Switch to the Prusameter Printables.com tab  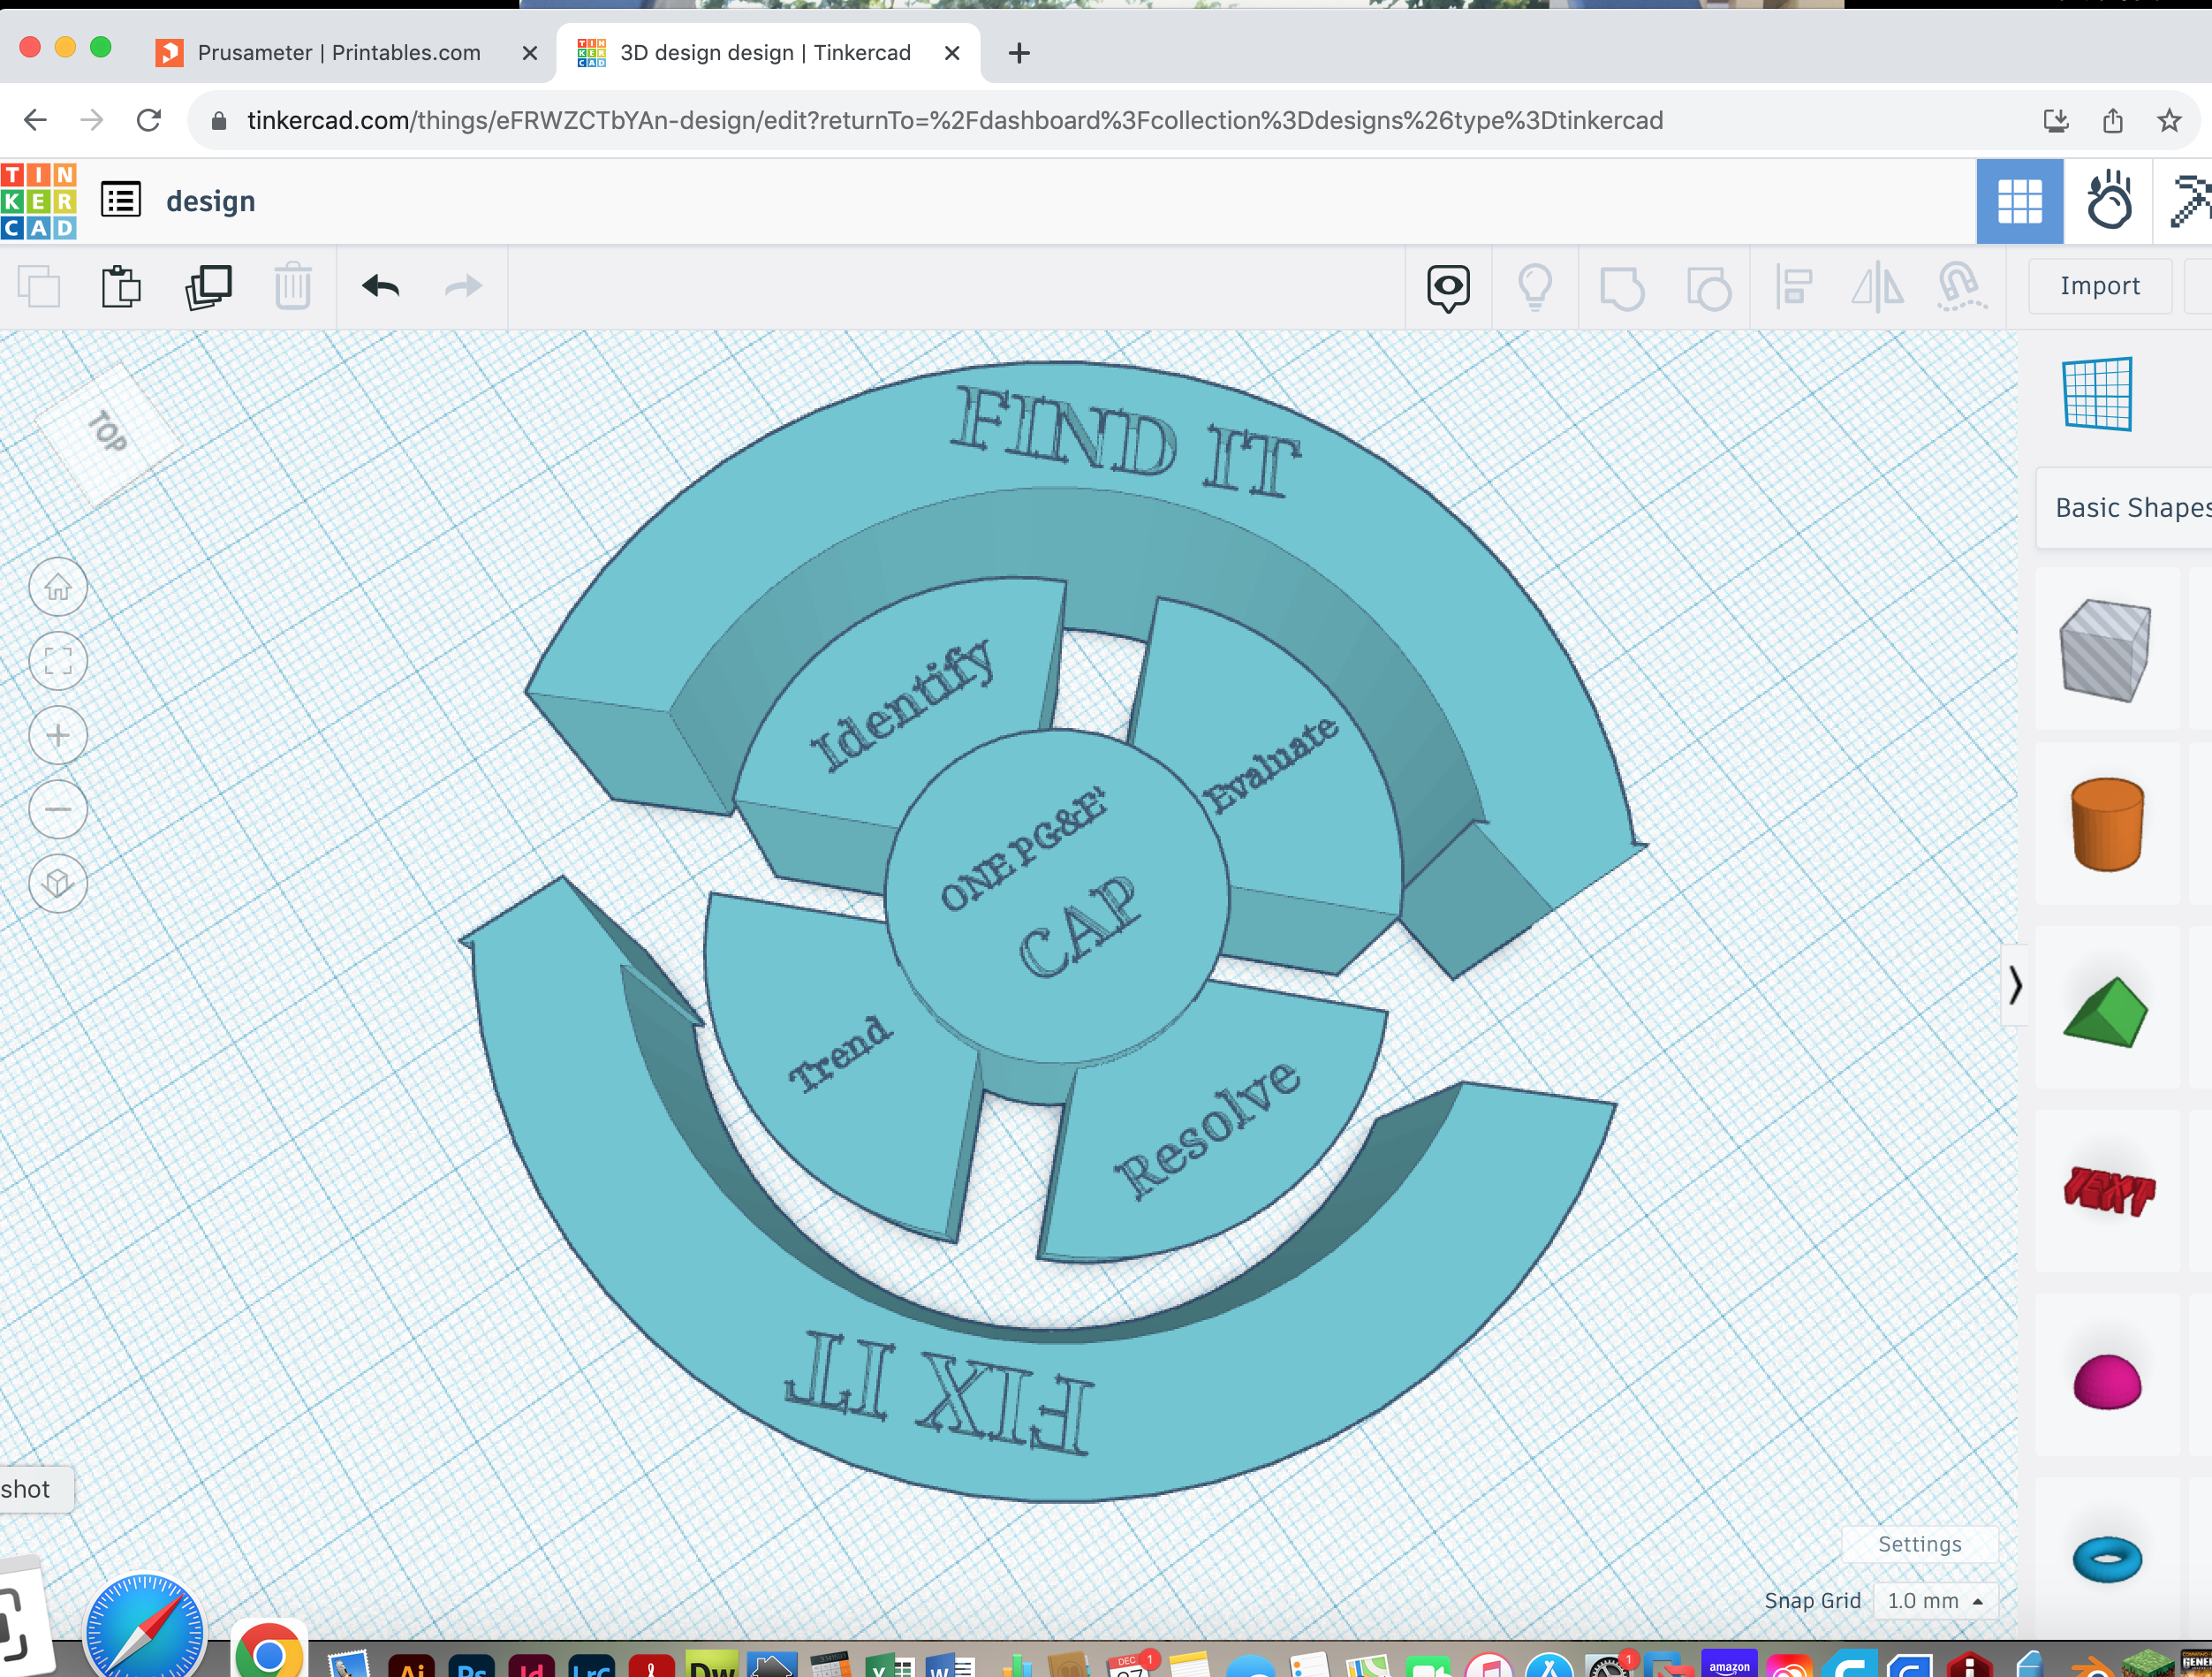click(338, 53)
